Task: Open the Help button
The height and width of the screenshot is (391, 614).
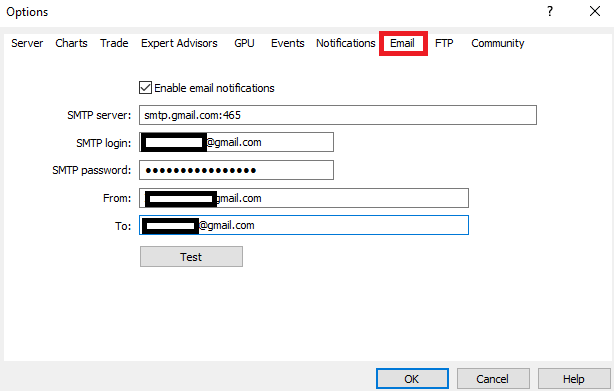Action: [x=574, y=378]
